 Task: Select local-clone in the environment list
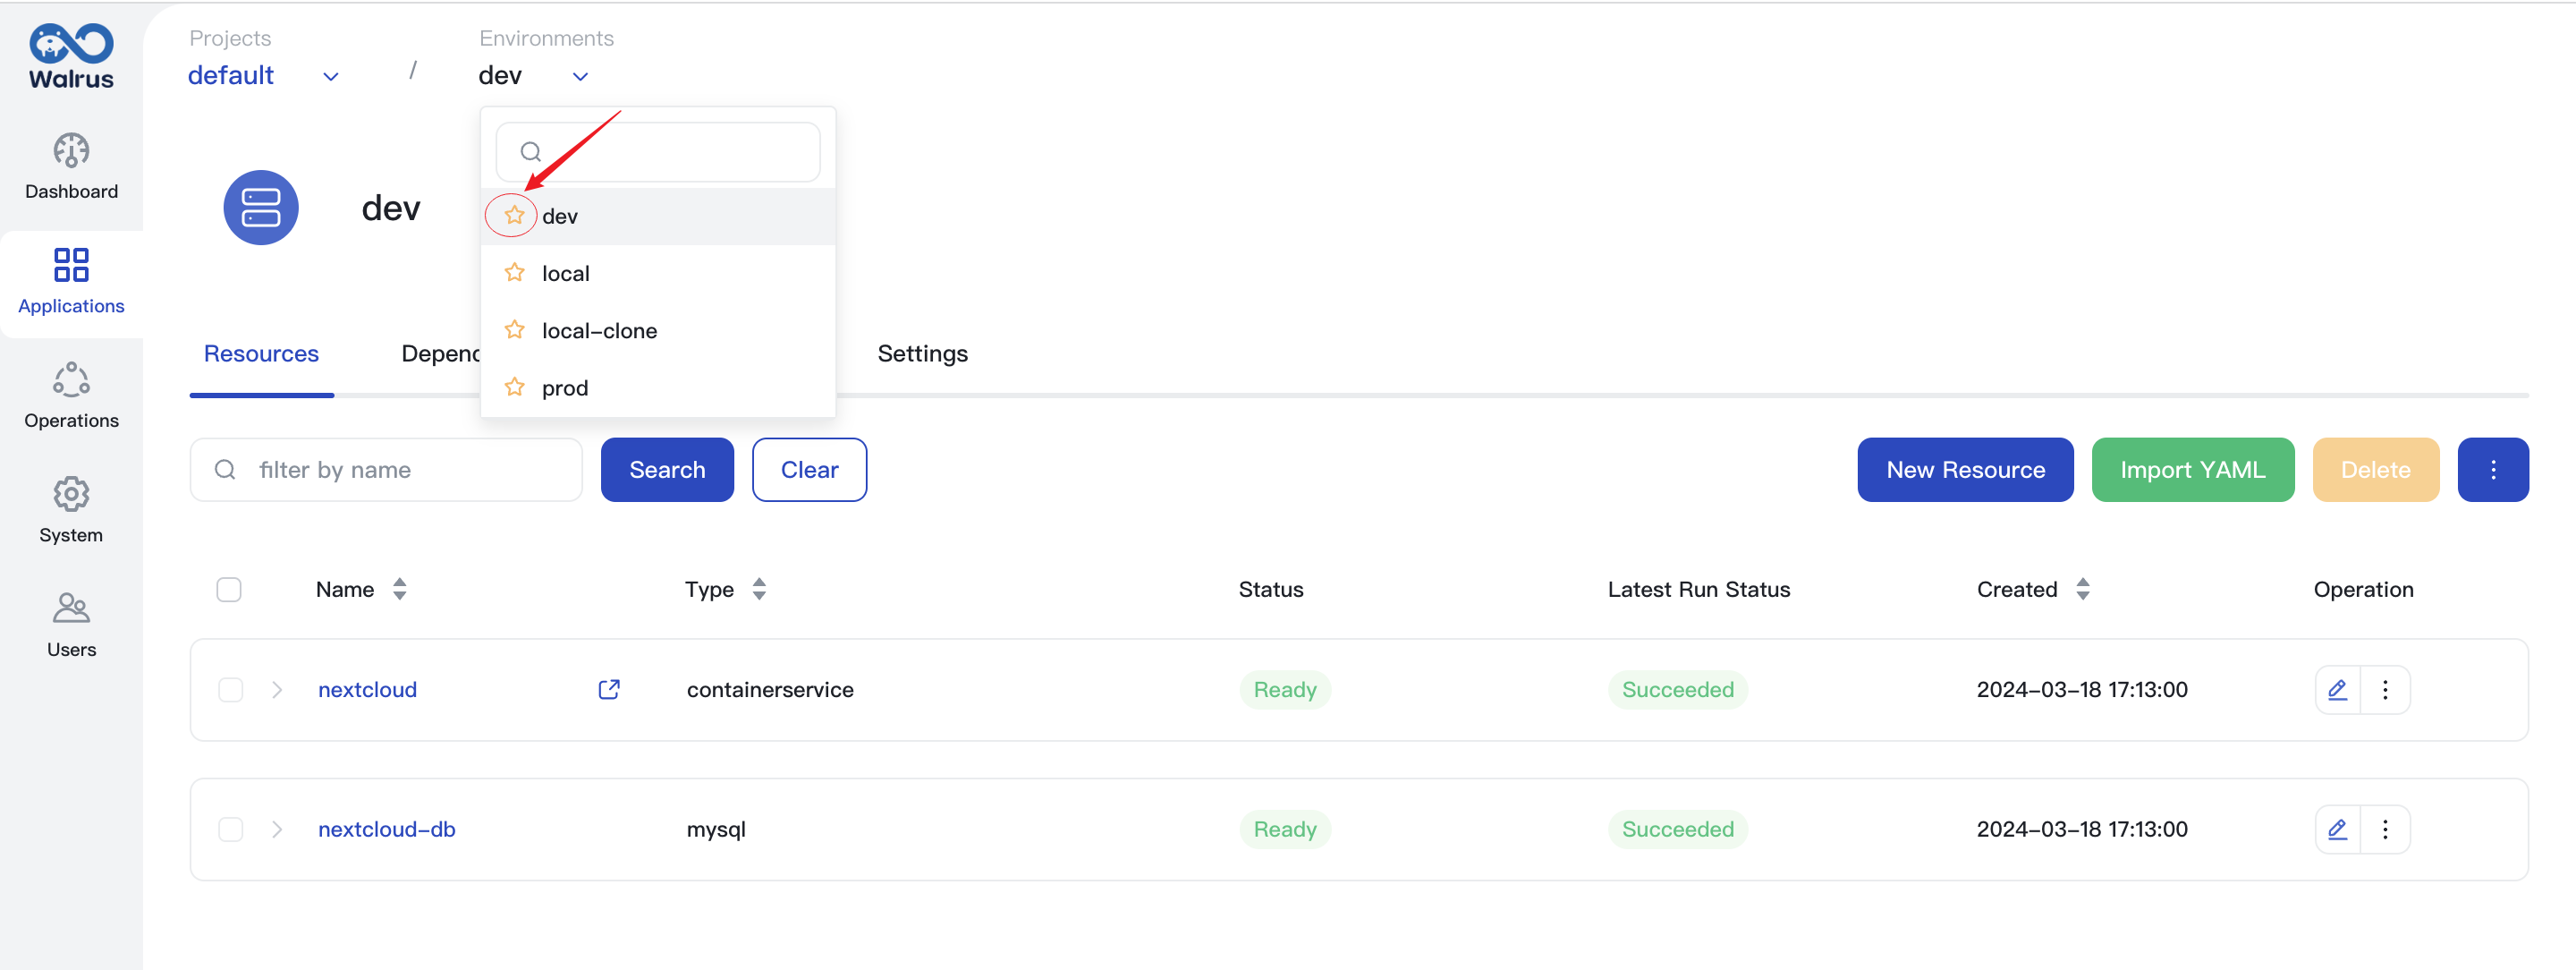658,330
